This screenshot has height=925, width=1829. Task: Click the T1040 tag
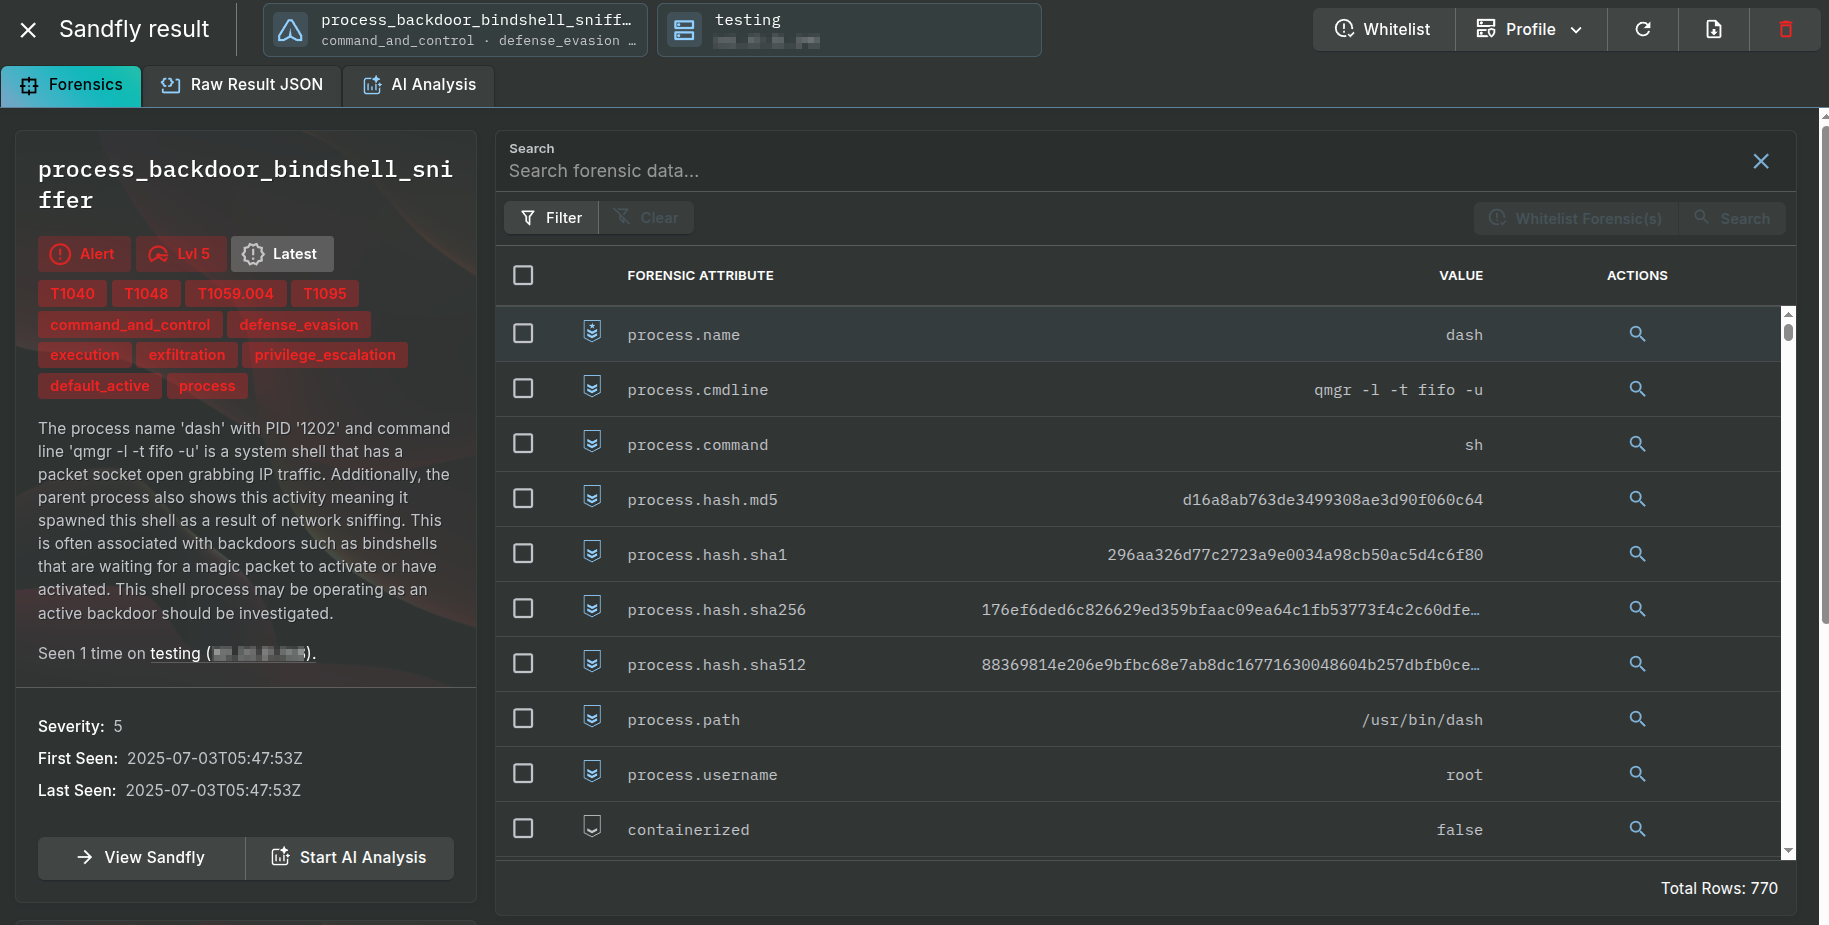[x=72, y=294]
